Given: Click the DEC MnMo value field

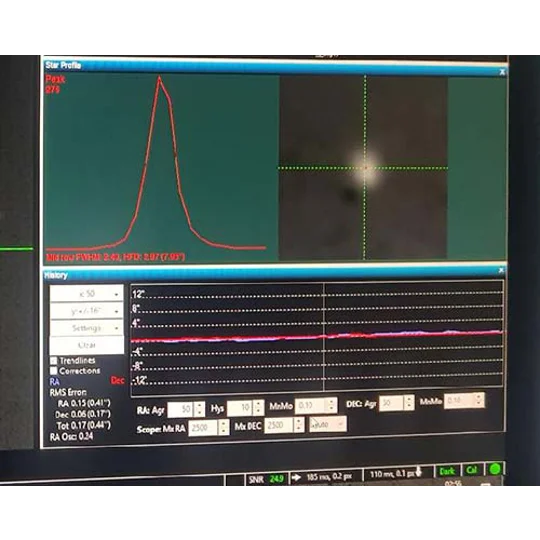Looking at the screenshot, I should pos(459,401).
